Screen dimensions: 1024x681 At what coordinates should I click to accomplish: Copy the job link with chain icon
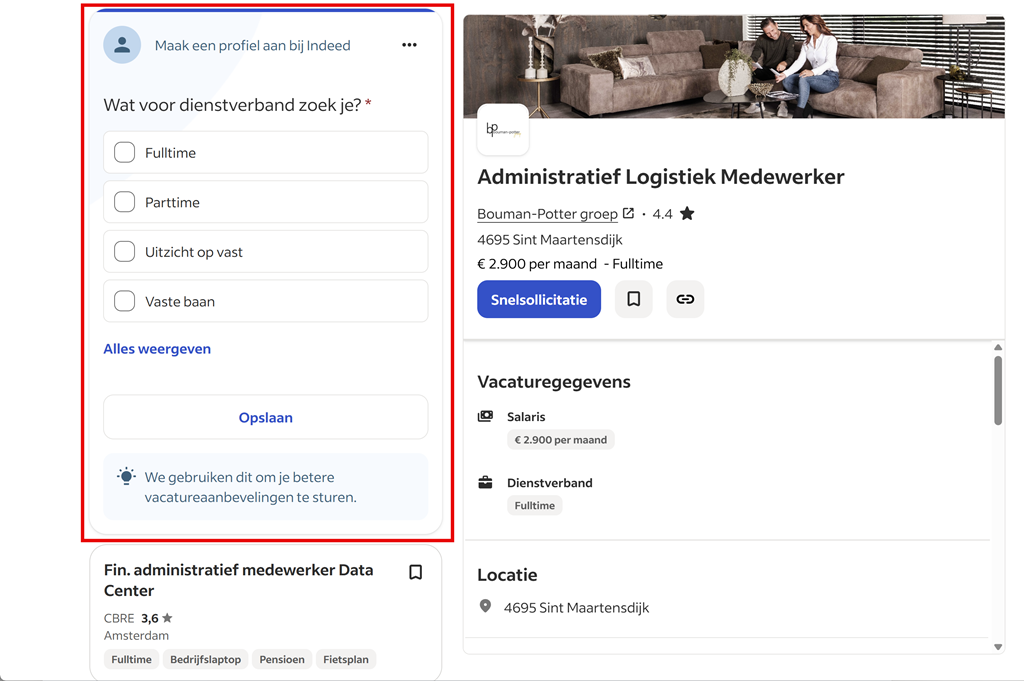pyautogui.click(x=685, y=299)
